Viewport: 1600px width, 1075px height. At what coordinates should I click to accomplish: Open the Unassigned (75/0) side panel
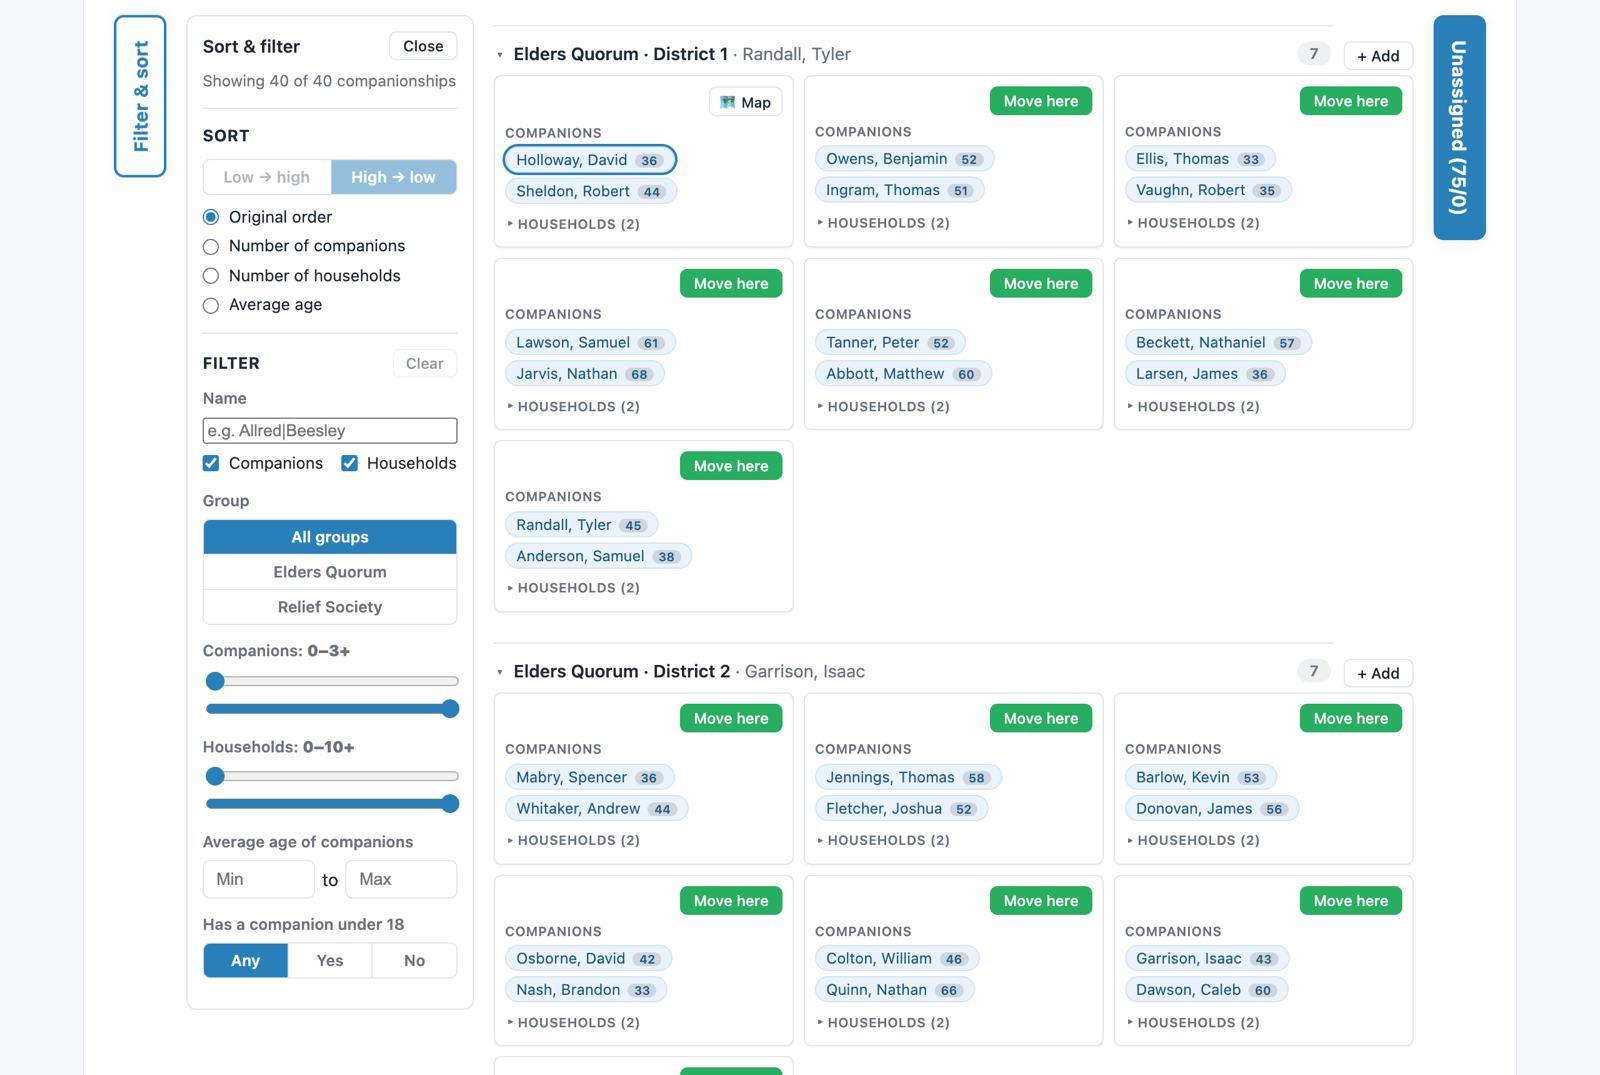(1459, 127)
